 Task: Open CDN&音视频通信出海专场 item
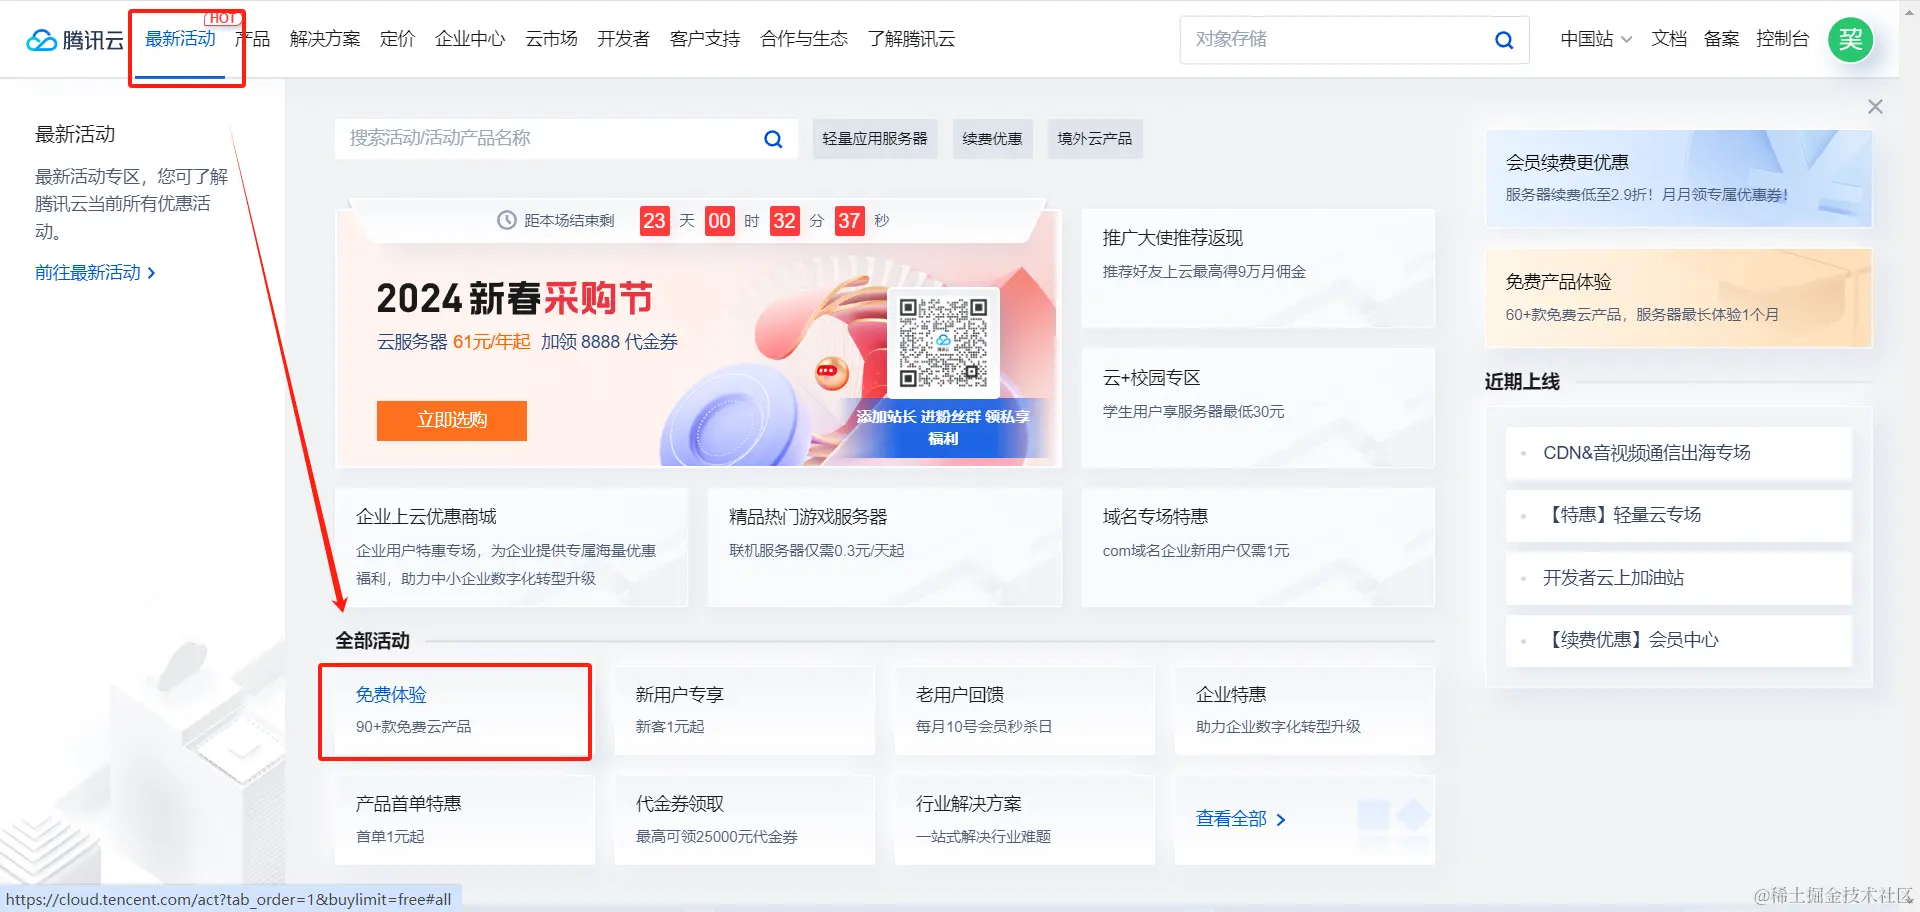(1679, 453)
